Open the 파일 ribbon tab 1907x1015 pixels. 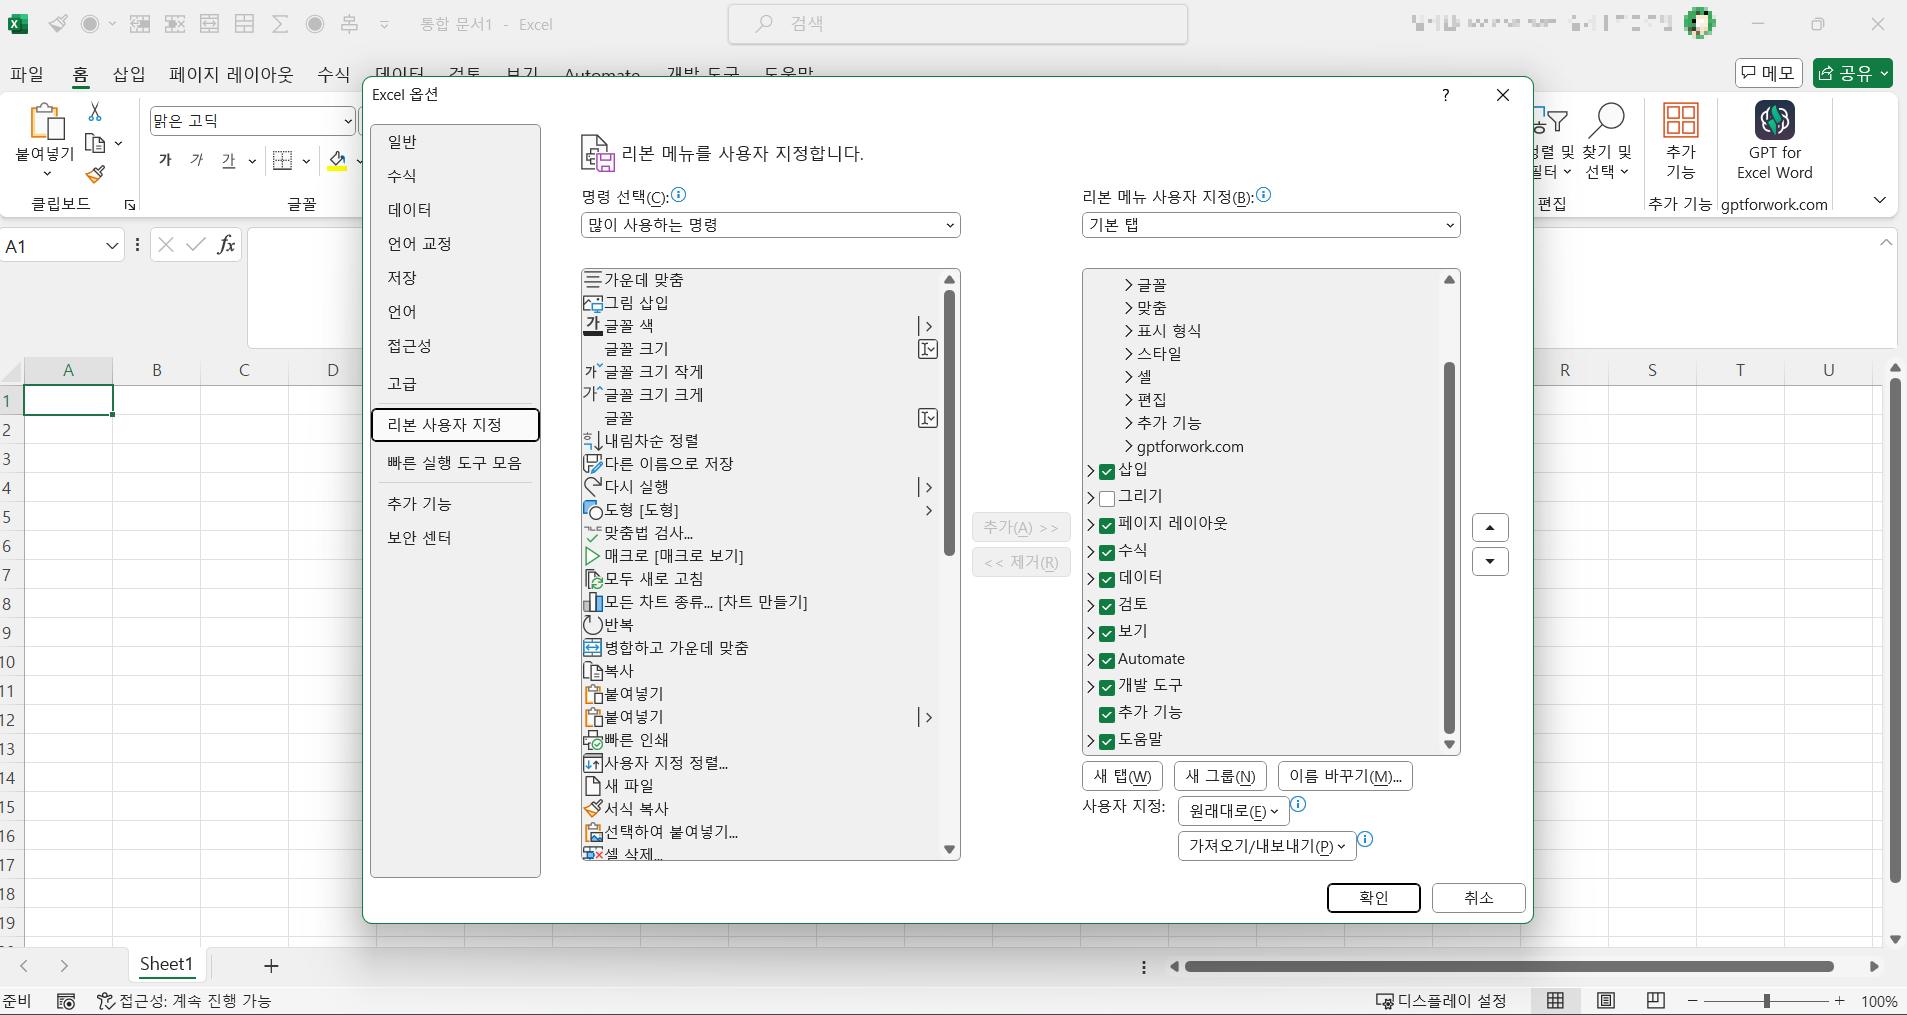[27, 74]
